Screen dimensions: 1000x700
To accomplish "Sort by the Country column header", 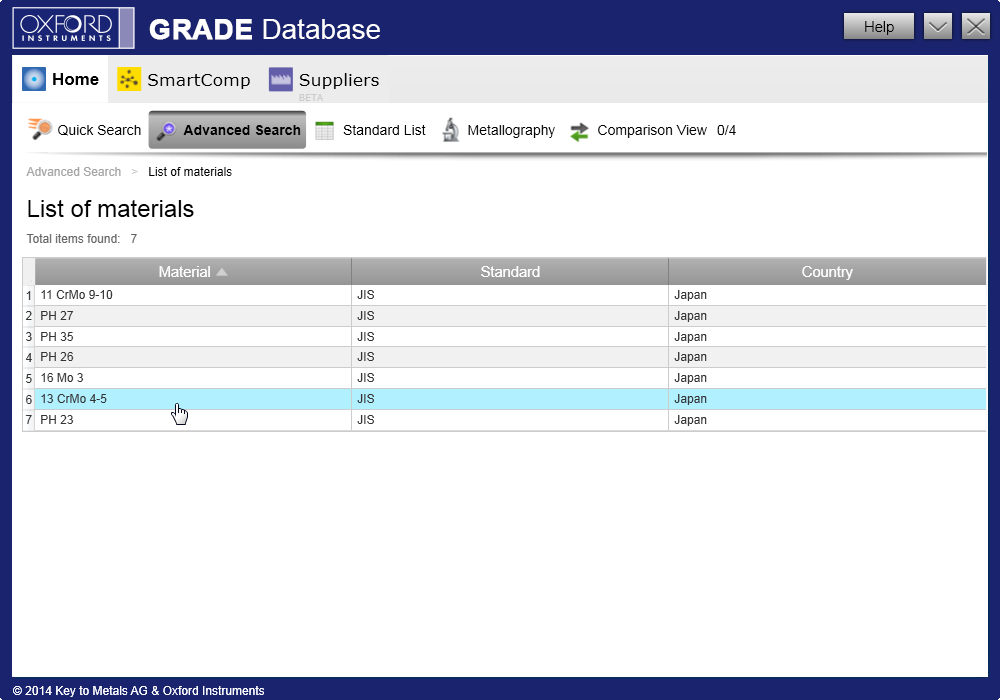I will tap(827, 272).
